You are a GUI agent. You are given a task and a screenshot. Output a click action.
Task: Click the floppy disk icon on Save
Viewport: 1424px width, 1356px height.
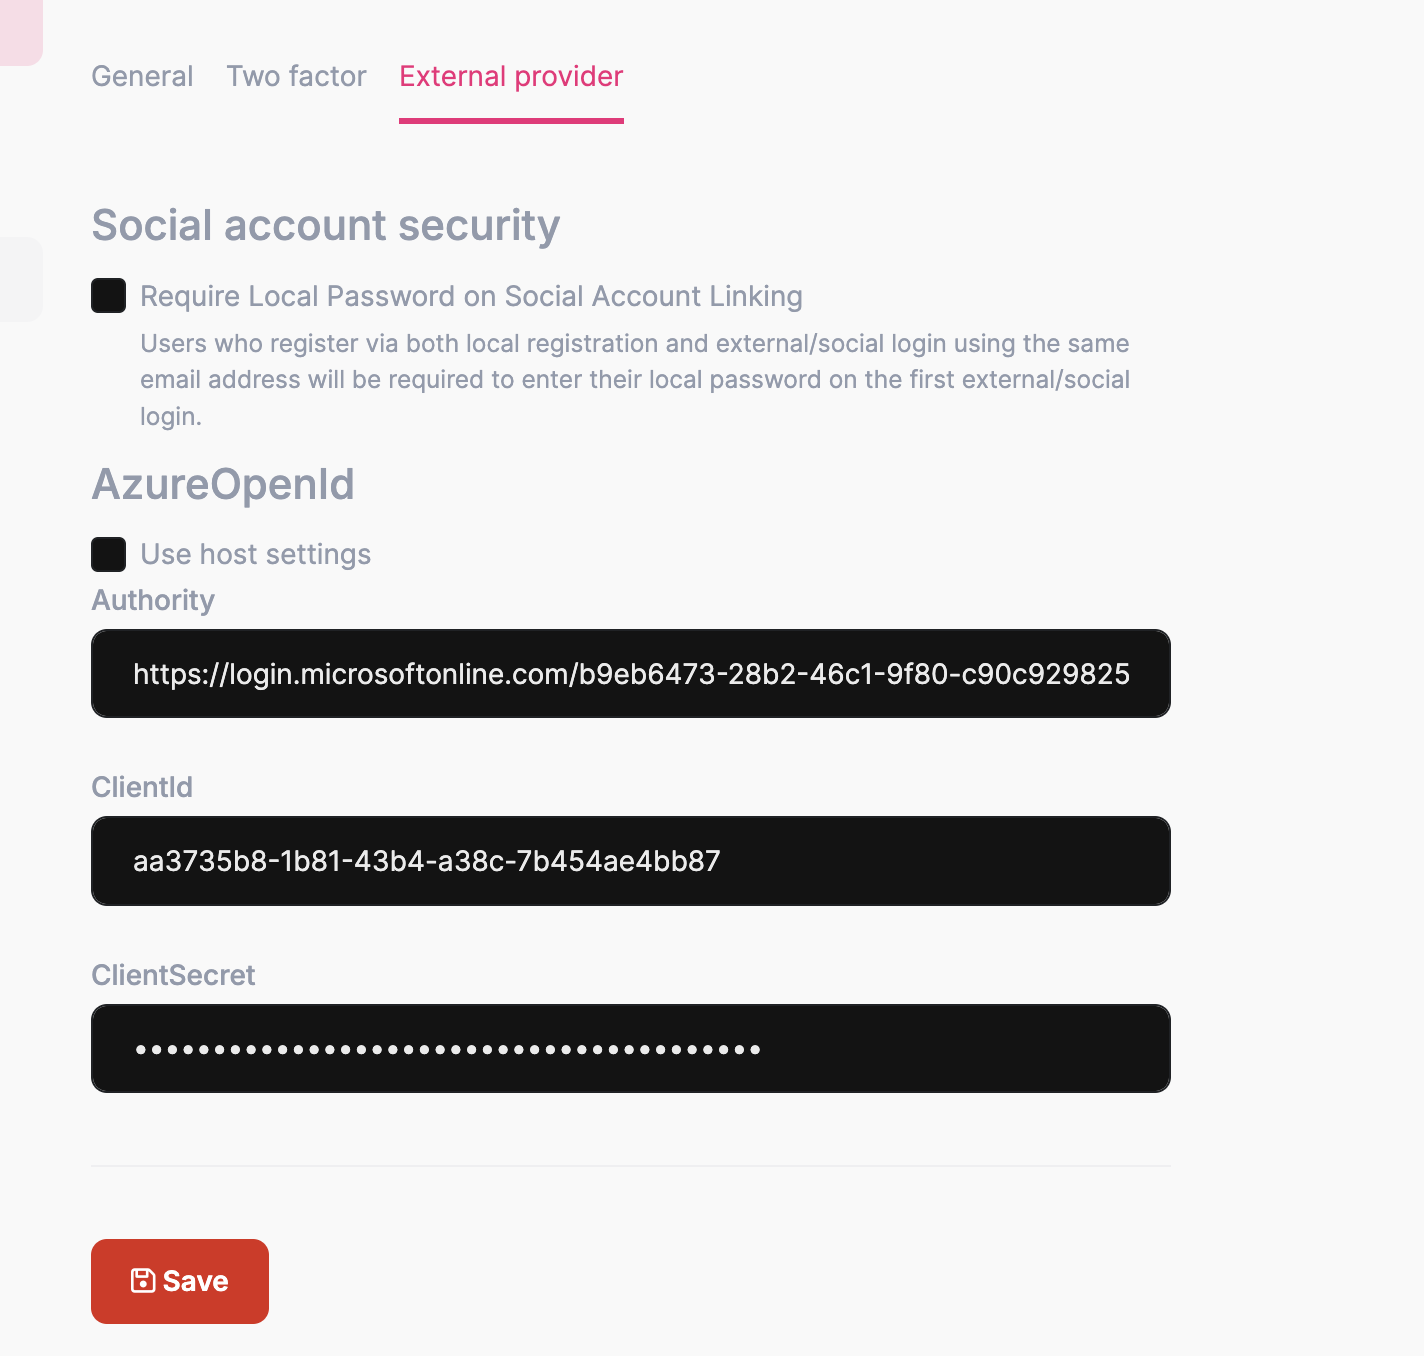click(x=143, y=1281)
